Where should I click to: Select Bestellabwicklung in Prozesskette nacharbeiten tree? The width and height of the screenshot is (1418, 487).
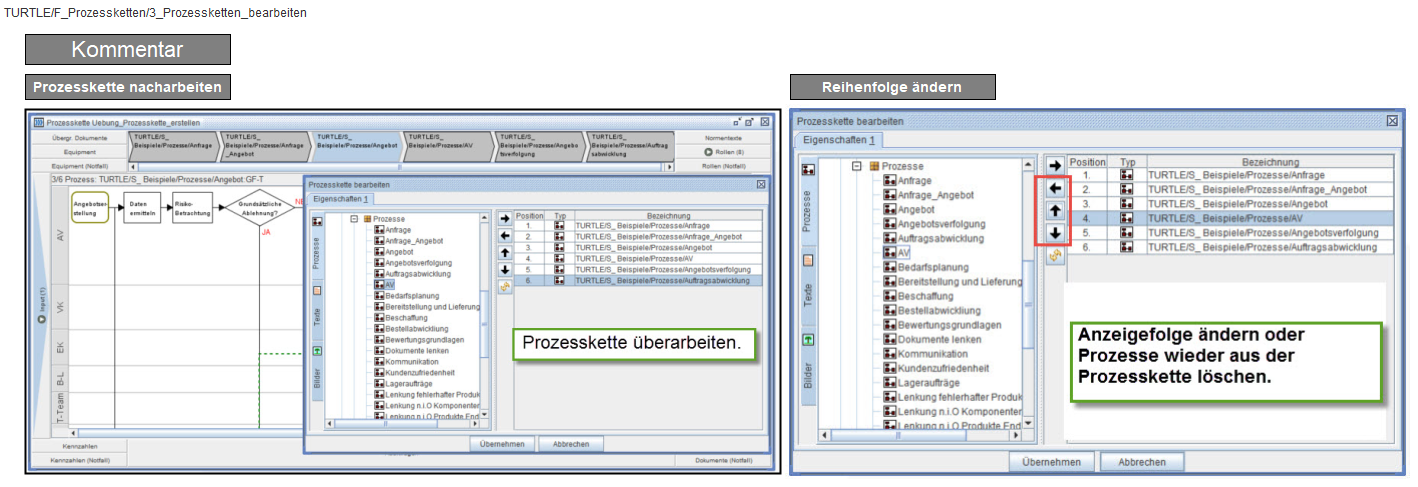417,328
